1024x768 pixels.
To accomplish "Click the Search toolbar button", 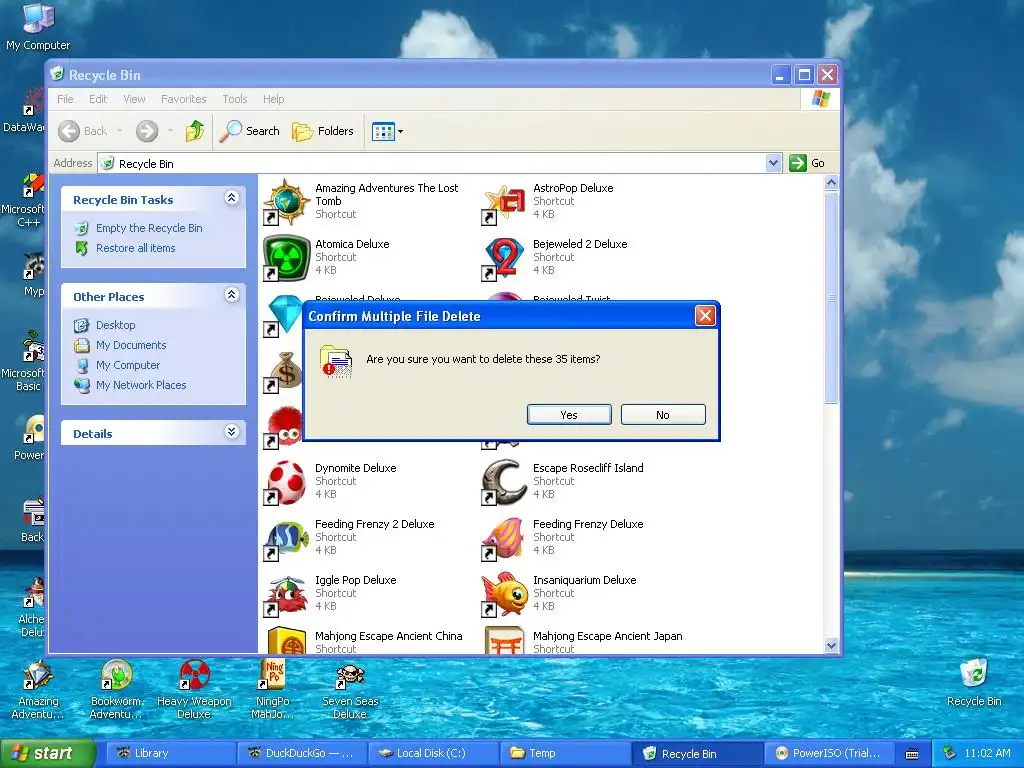I will point(249,131).
